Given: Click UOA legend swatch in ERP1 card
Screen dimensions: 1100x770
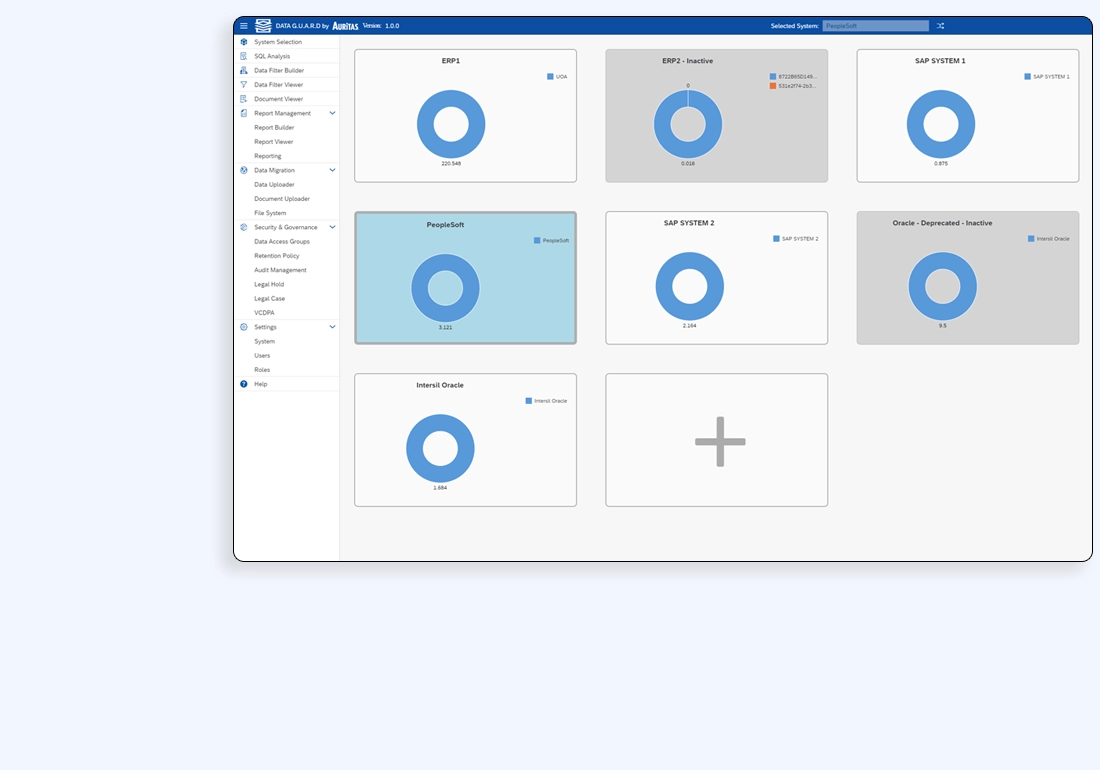Looking at the screenshot, I should (550, 76).
